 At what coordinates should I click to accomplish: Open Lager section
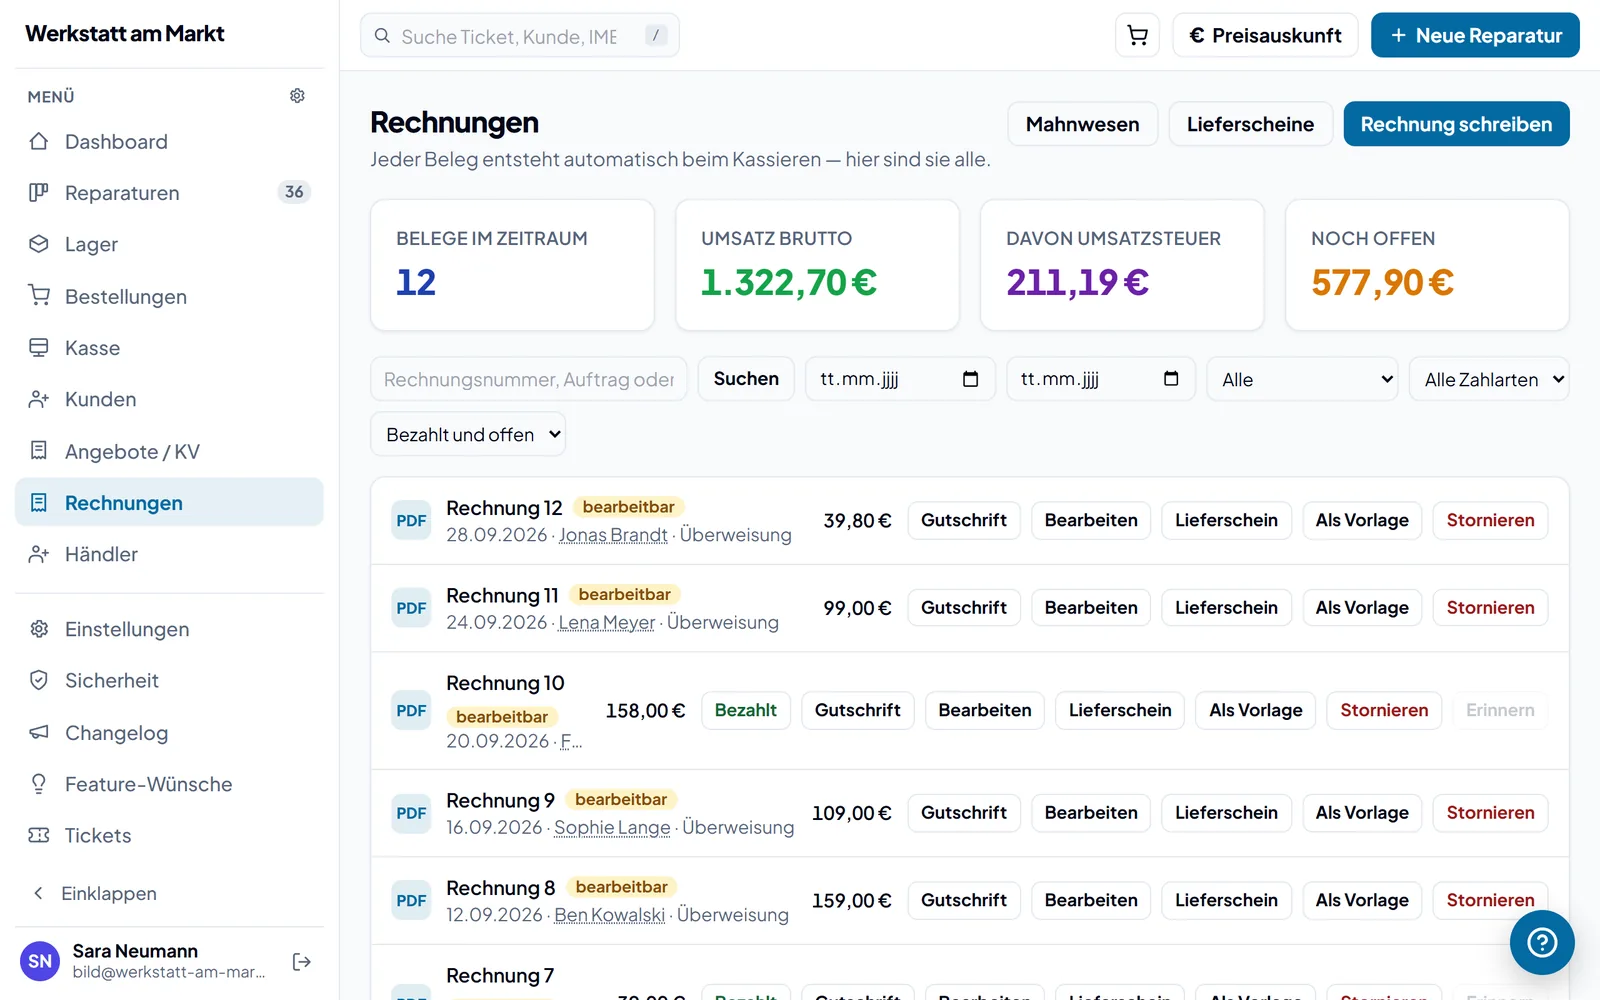pos(169,245)
